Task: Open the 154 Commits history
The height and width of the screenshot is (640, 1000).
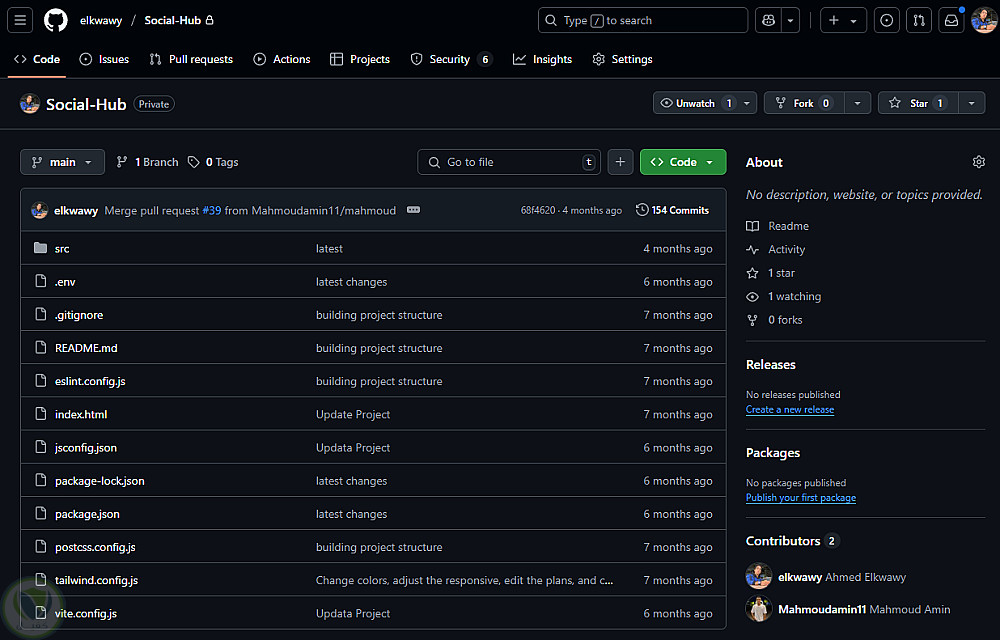Action: coord(672,210)
